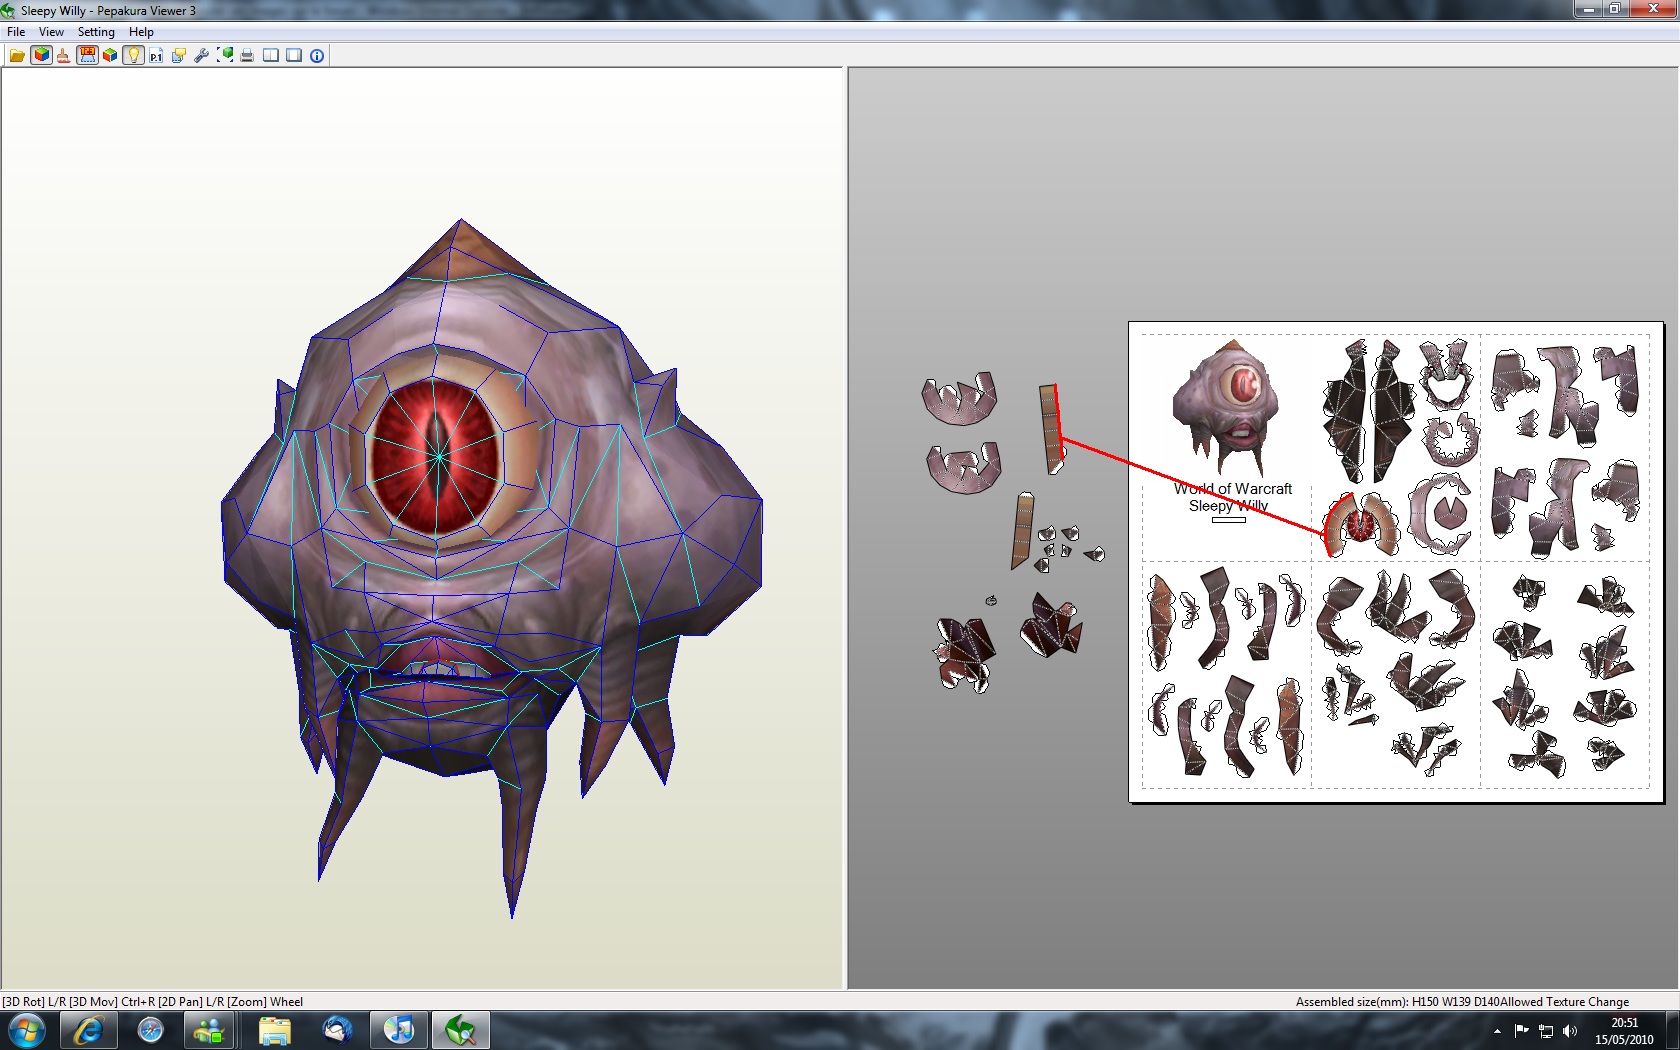Open the Setting menu
The image size is (1680, 1050).
point(96,32)
